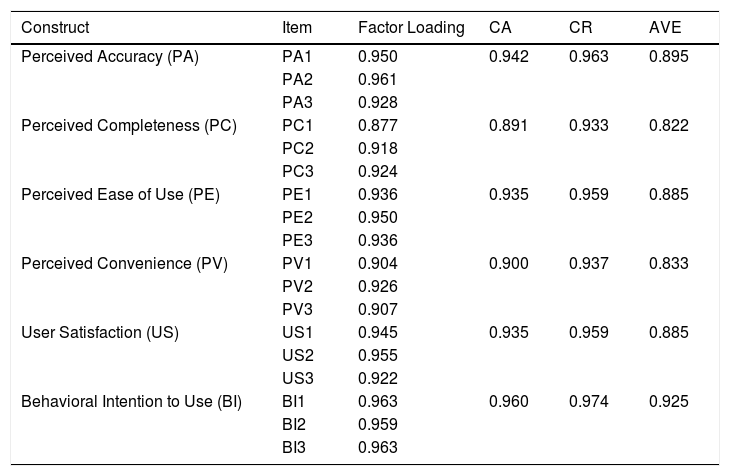Click the CR column header
The height and width of the screenshot is (476, 730).
pyautogui.click(x=580, y=28)
